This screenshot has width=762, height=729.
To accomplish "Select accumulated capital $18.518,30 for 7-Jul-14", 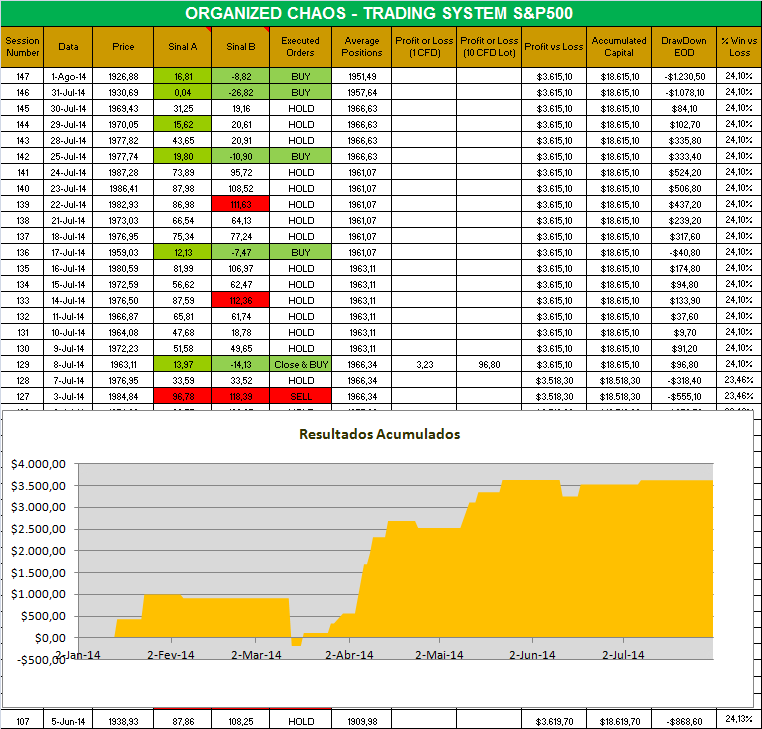I will (x=619, y=381).
